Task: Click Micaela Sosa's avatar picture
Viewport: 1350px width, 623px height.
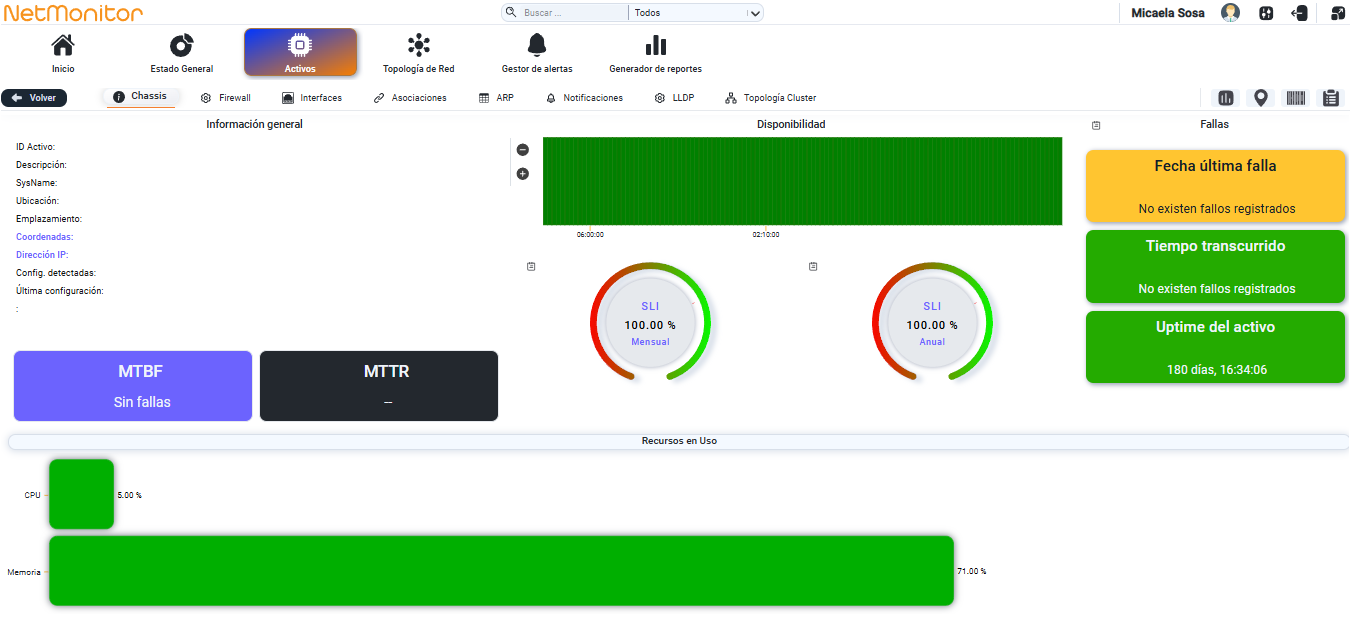Action: tap(1231, 13)
